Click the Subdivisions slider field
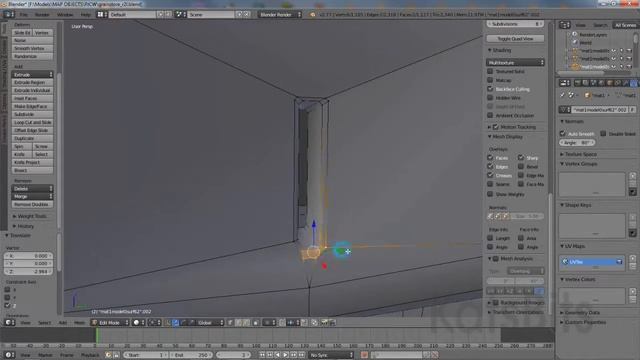The height and width of the screenshot is (360, 640). coord(515,24)
